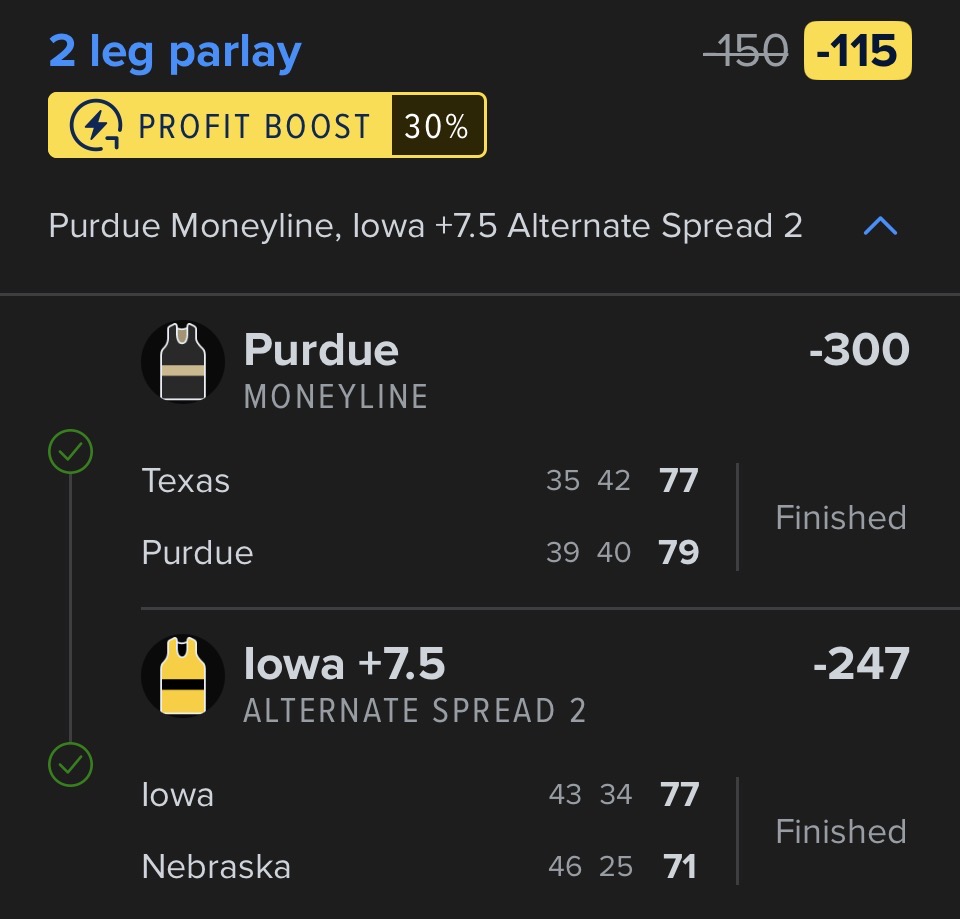The width and height of the screenshot is (960, 919).
Task: Click Finished status of Iowa-Nebraska game
Action: click(x=841, y=831)
